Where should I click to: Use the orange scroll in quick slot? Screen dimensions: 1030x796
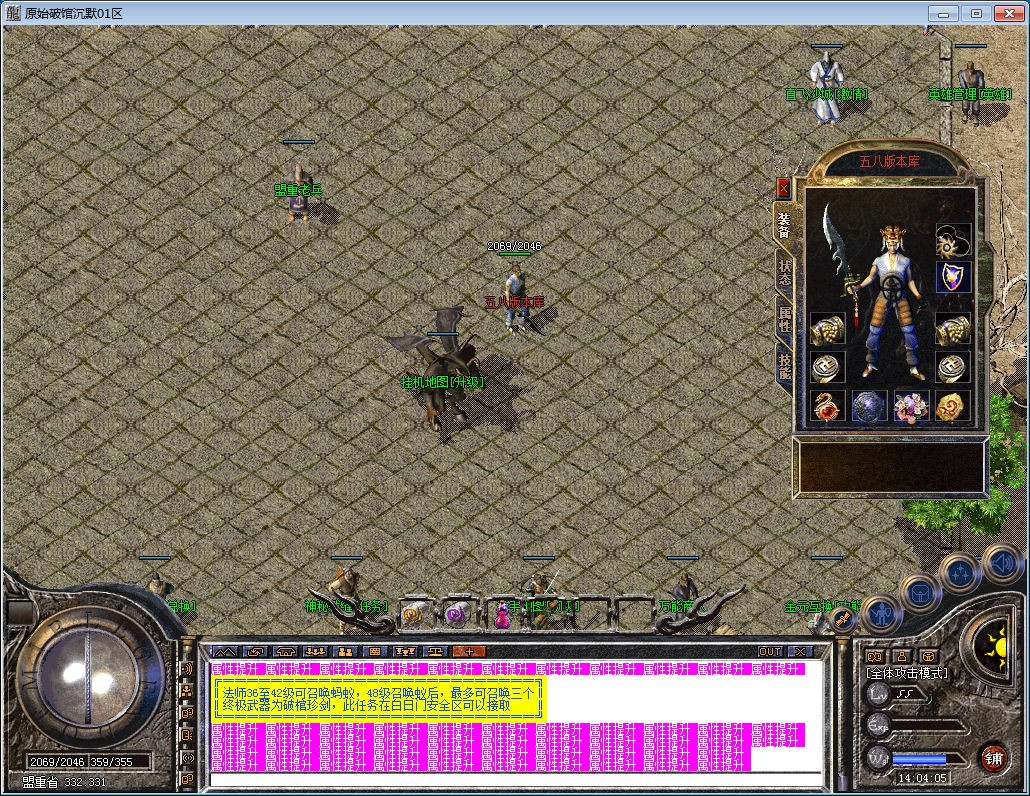pos(414,615)
